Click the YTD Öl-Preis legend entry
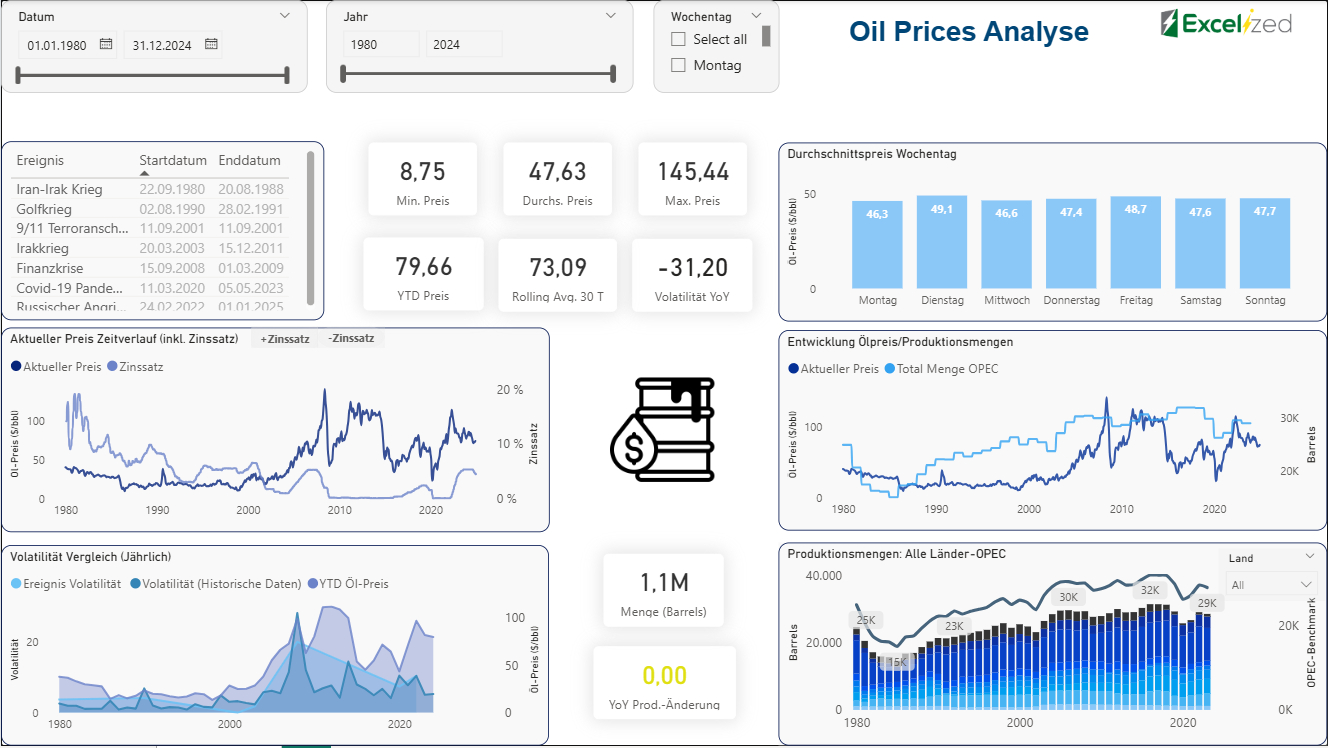Viewport: 1328px width, 748px height. [x=349, y=584]
